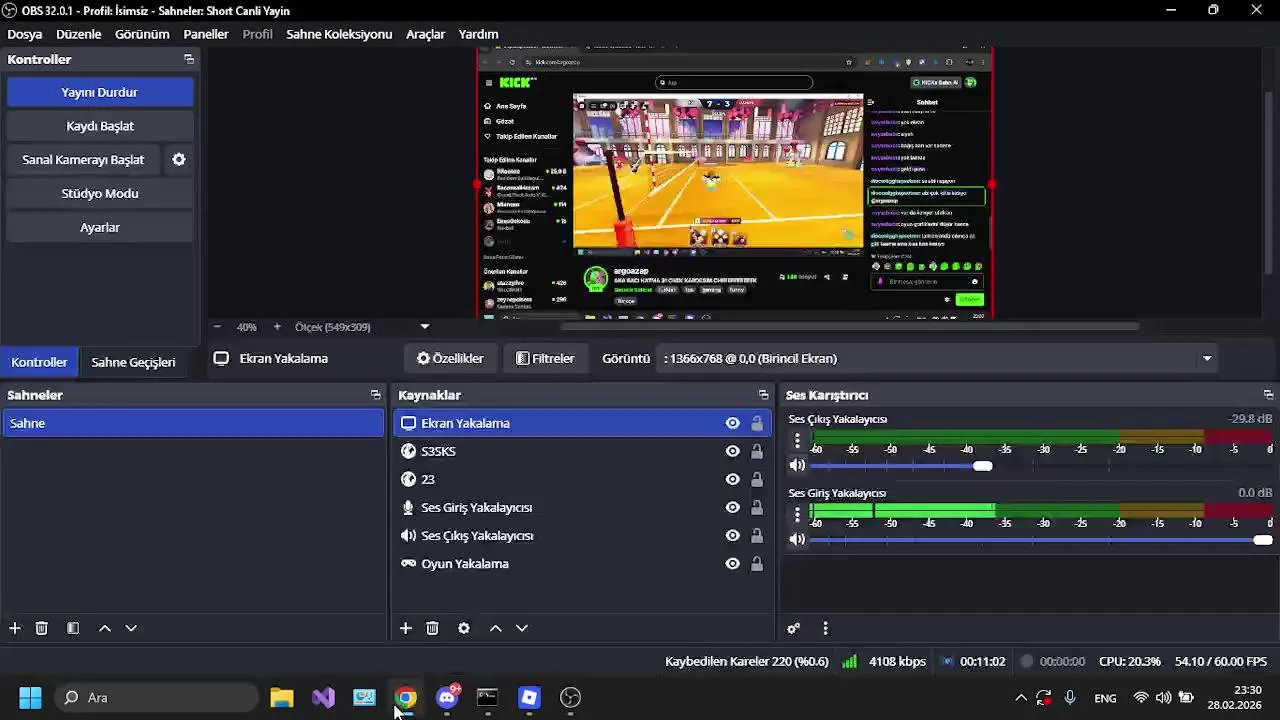The width and height of the screenshot is (1280, 720).
Task: Open Ayarlar settings button
Action: click(x=100, y=227)
